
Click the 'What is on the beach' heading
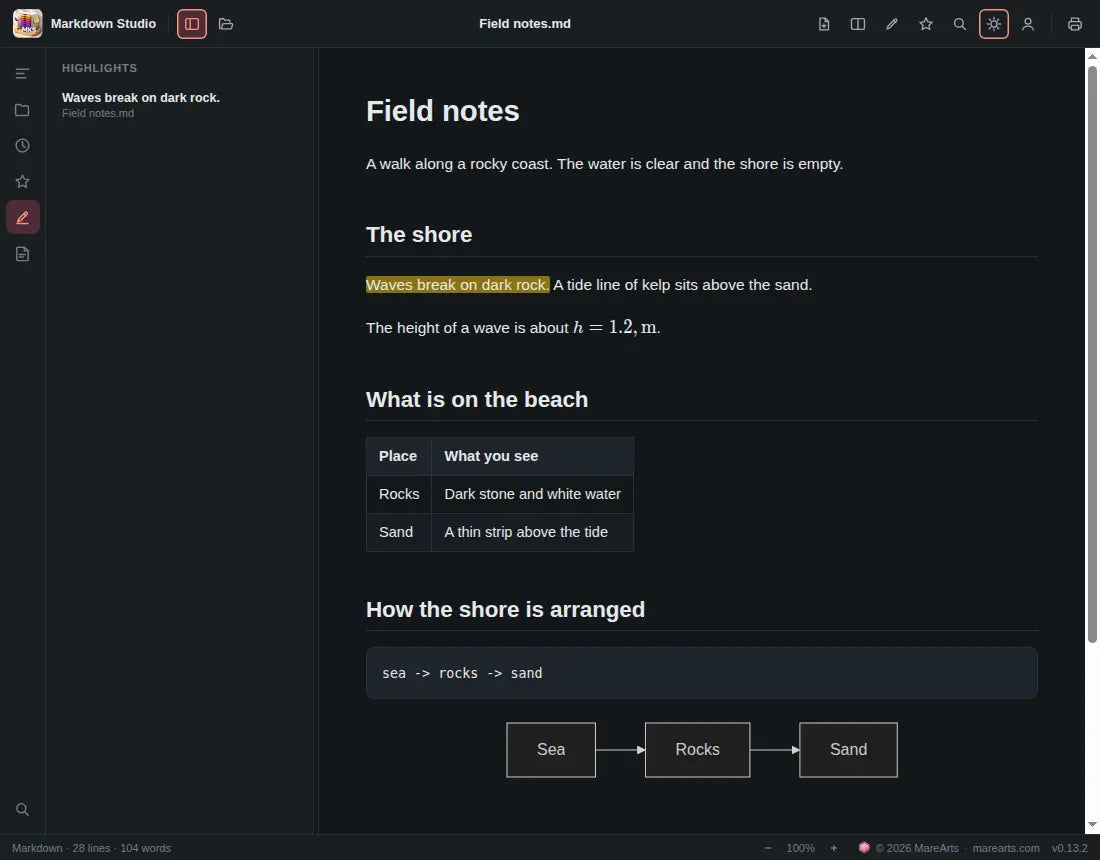point(477,399)
